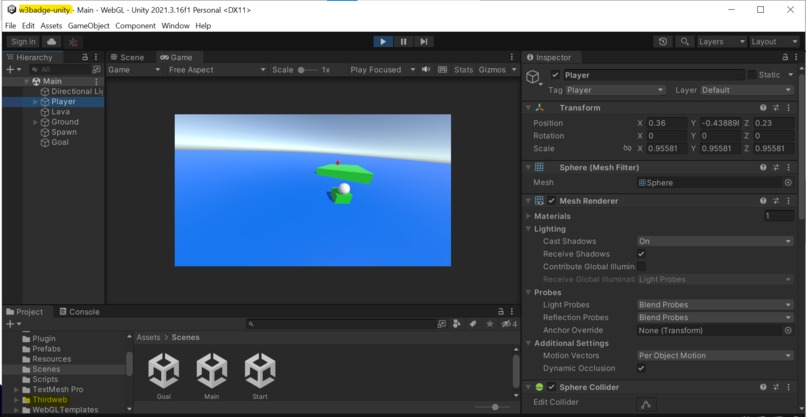Viewport: 806px width, 417px height.
Task: Click the Game view shortcuts grid icon
Action: 442,69
